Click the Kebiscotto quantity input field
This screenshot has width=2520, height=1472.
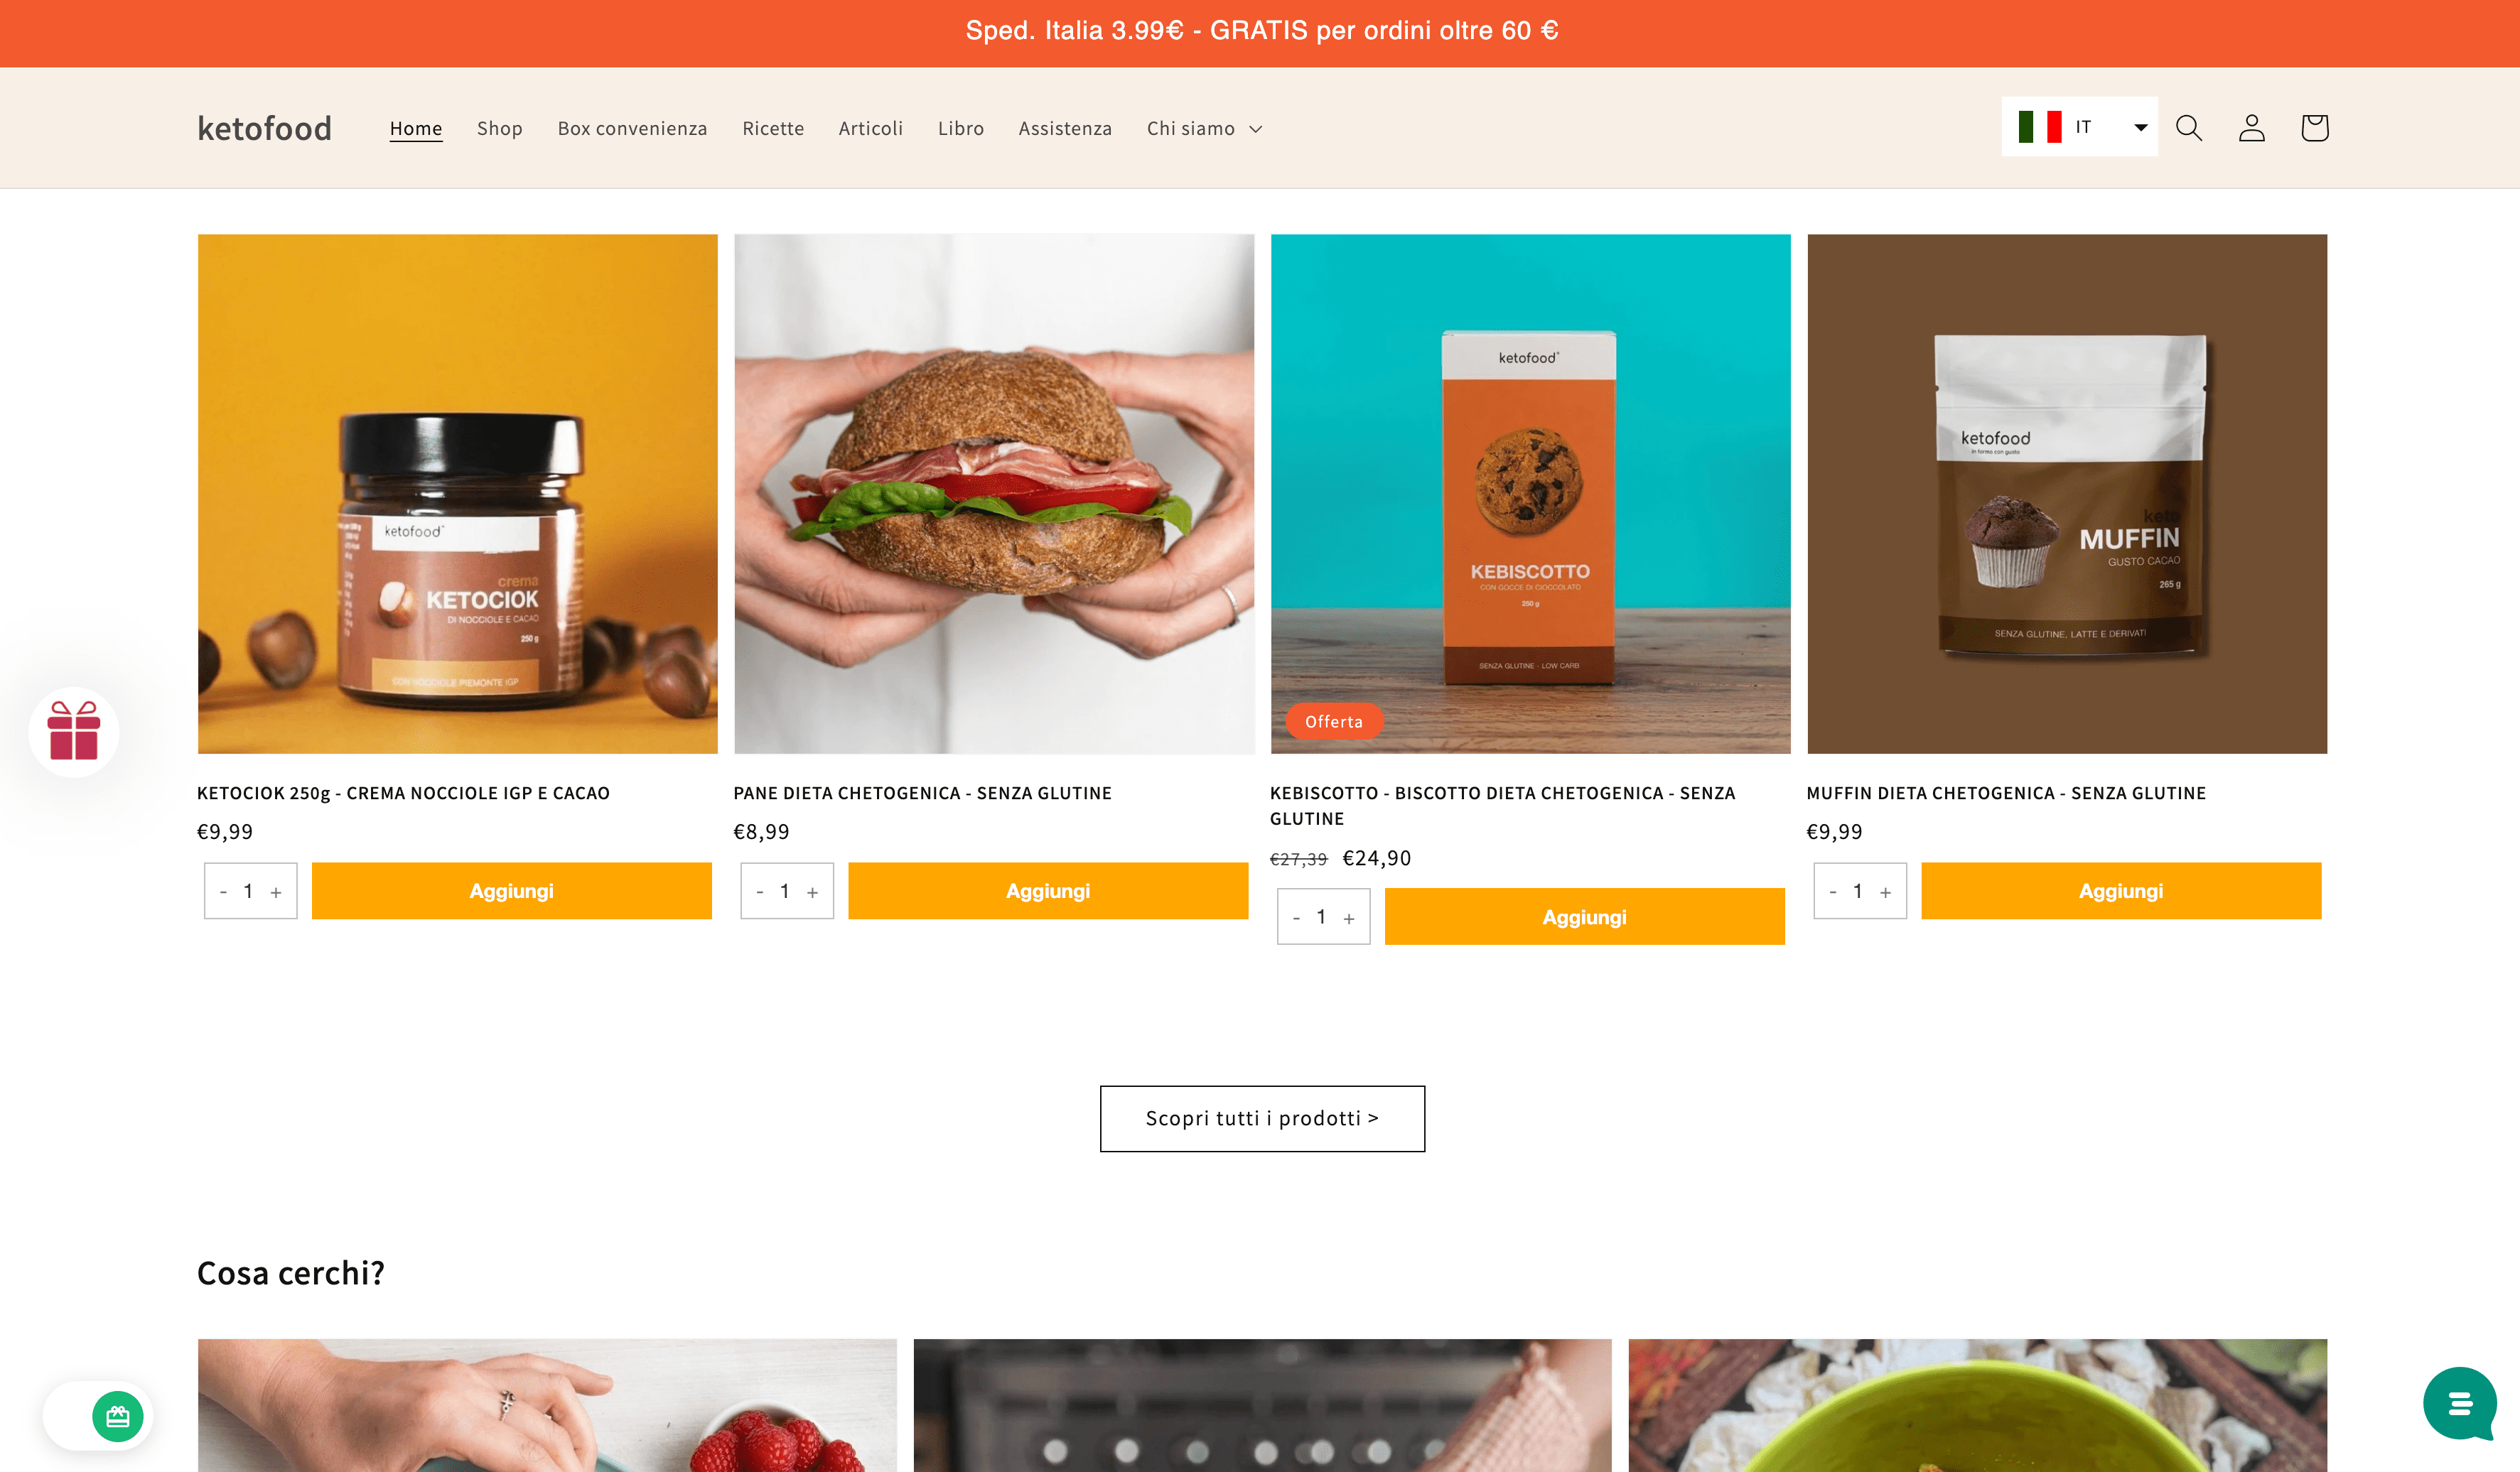point(1322,917)
